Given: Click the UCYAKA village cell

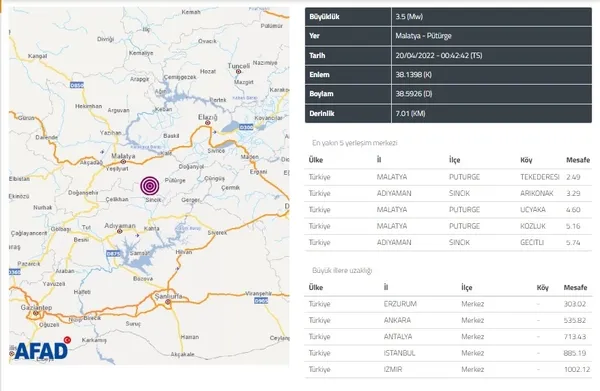Looking at the screenshot, I should tap(533, 210).
